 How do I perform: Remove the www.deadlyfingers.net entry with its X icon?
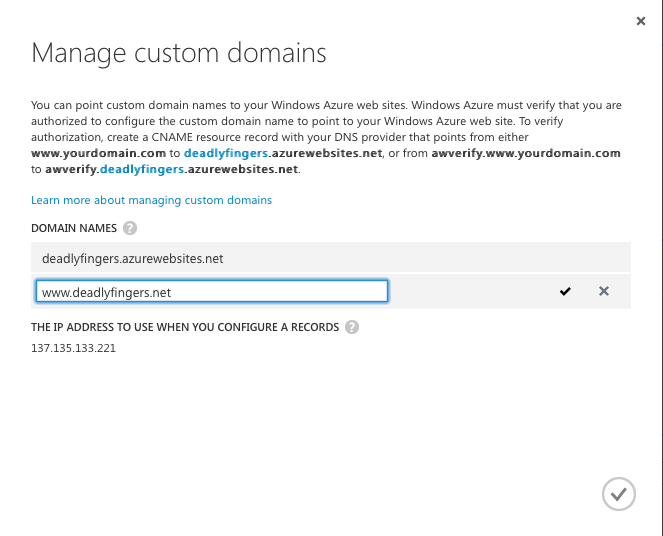[x=604, y=291]
